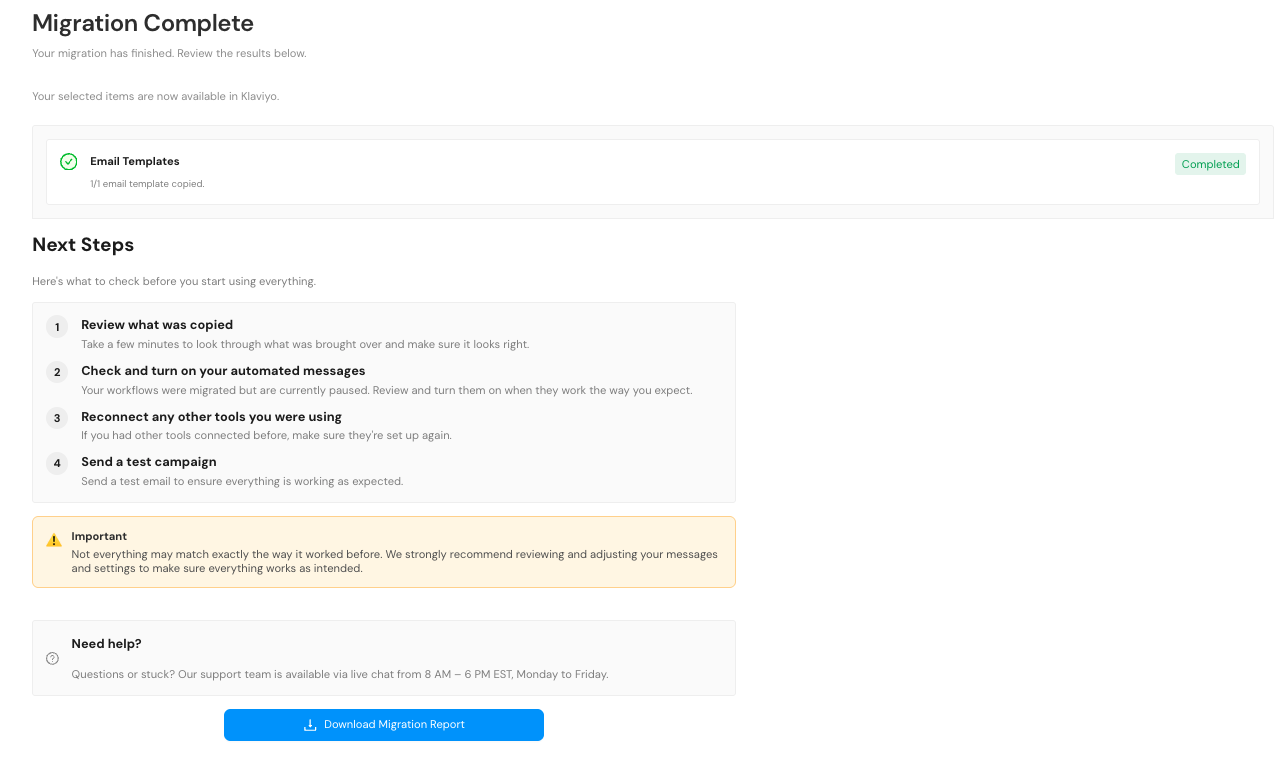Click the 1/1 email template copied progress text
The image size is (1285, 766).
(x=148, y=183)
